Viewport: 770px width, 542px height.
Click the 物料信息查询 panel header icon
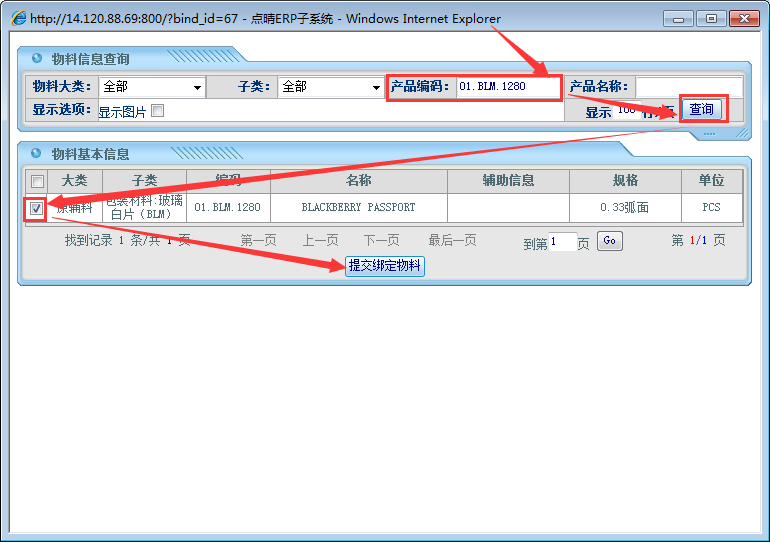(x=37, y=59)
